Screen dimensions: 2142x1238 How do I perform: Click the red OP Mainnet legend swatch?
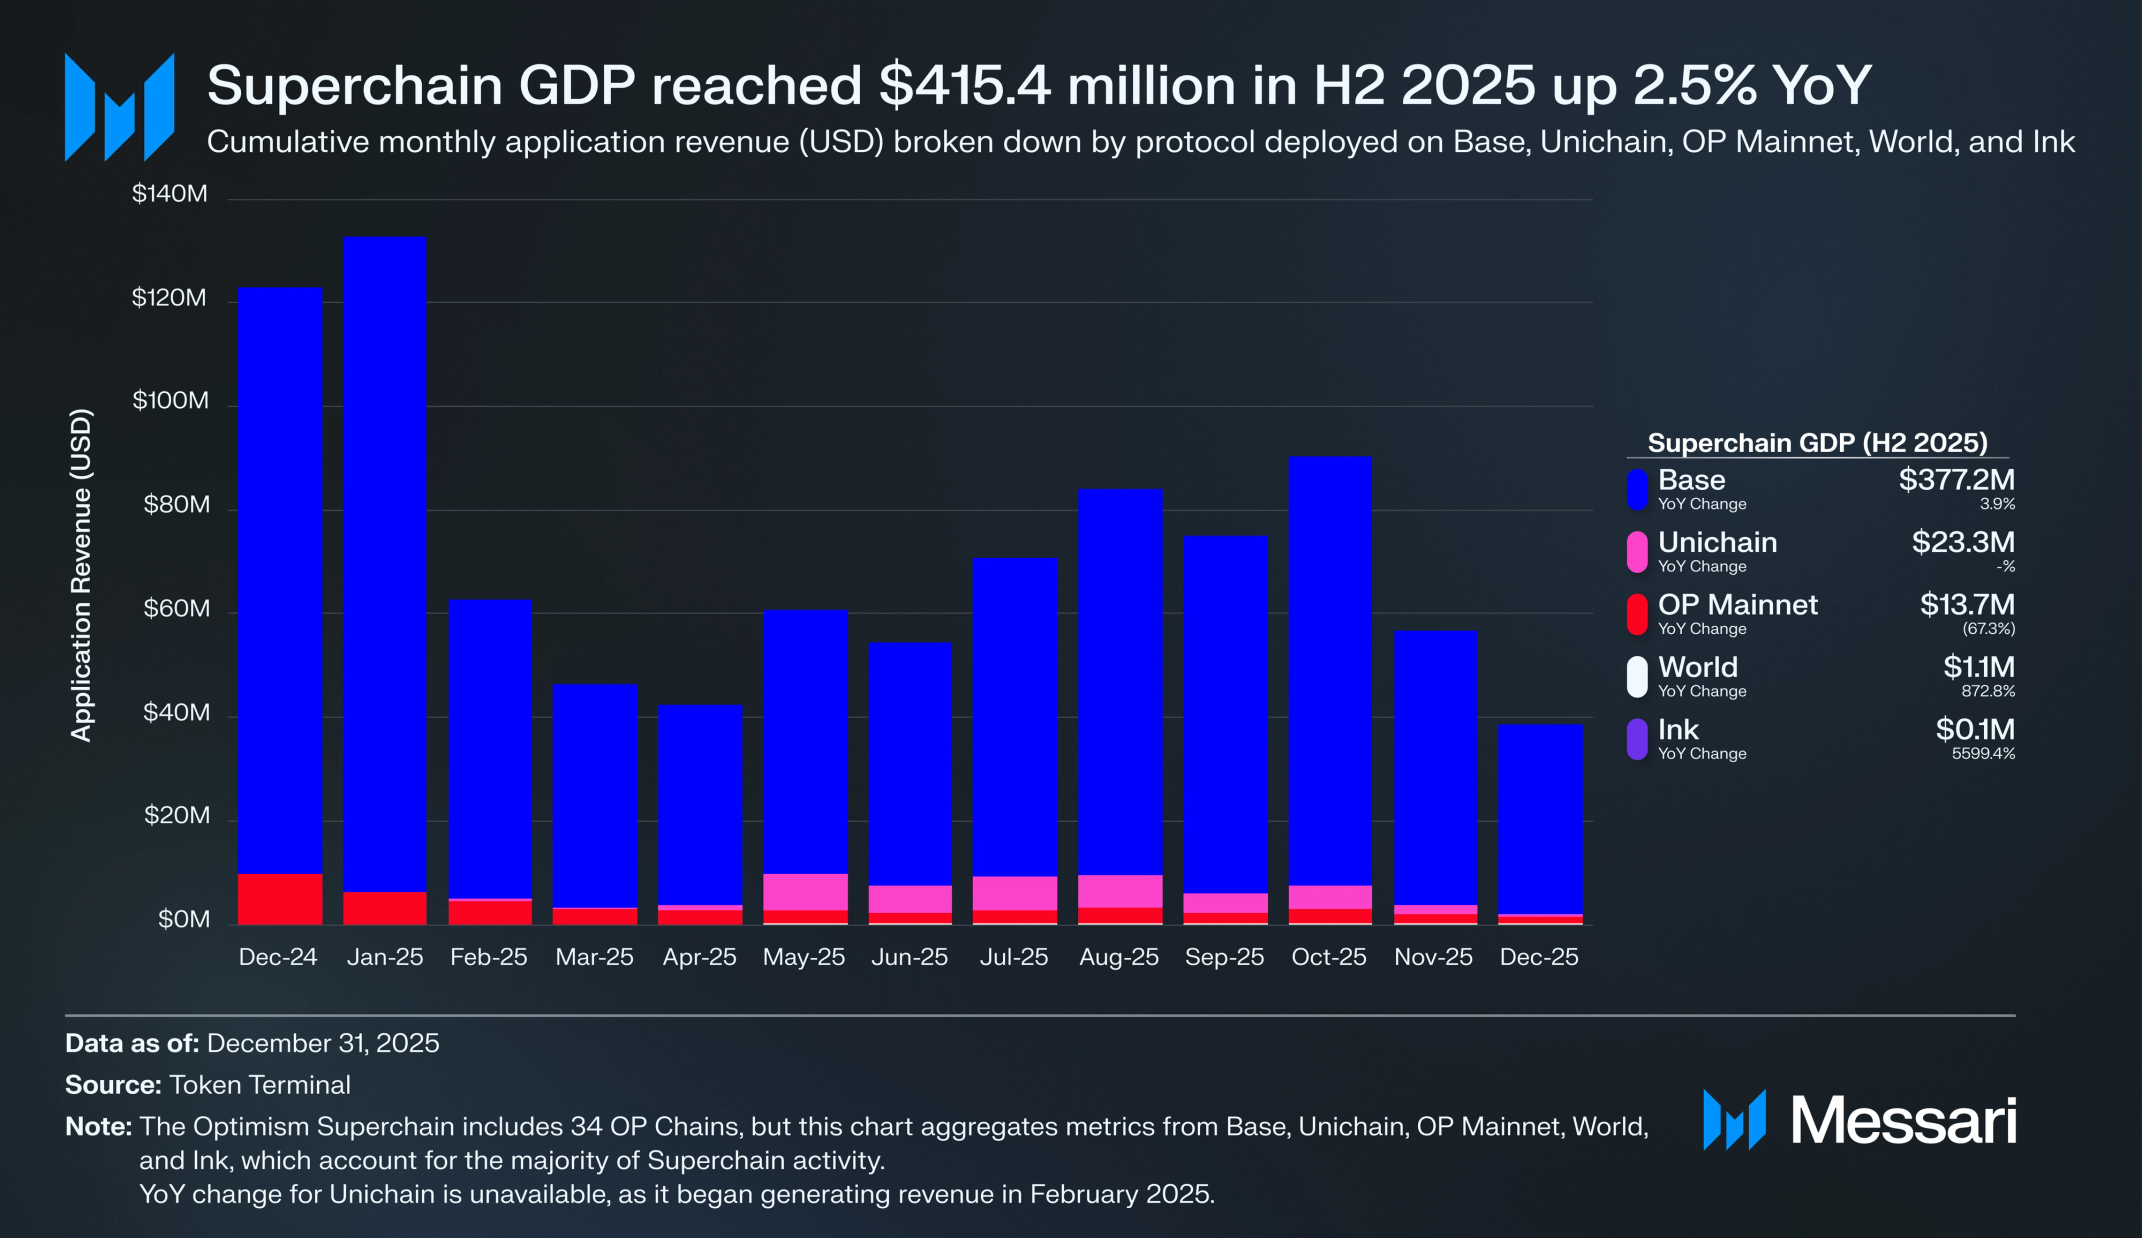pyautogui.click(x=1636, y=614)
